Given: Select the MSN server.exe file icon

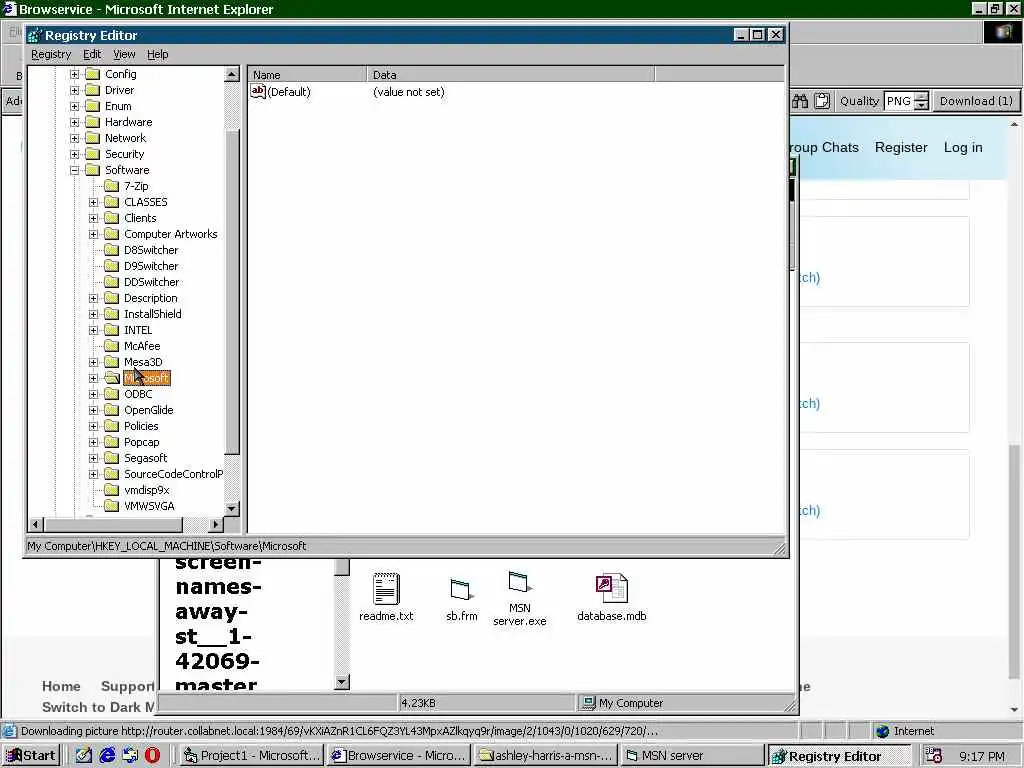Looking at the screenshot, I should point(519,581).
